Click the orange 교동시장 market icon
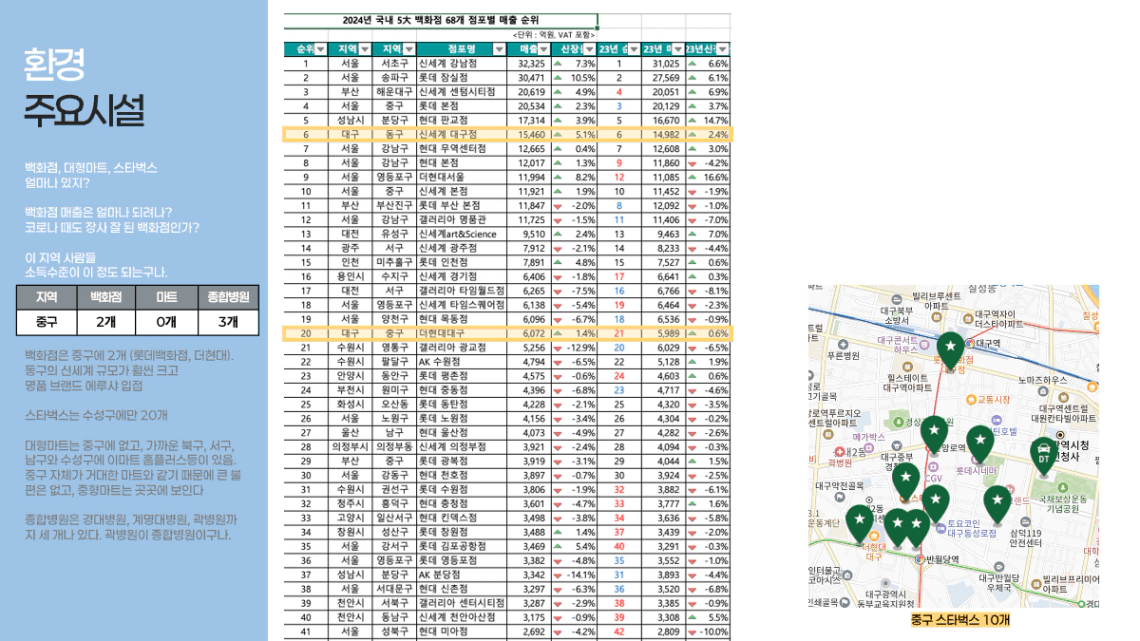The height and width of the screenshot is (641, 1140). (x=971, y=400)
